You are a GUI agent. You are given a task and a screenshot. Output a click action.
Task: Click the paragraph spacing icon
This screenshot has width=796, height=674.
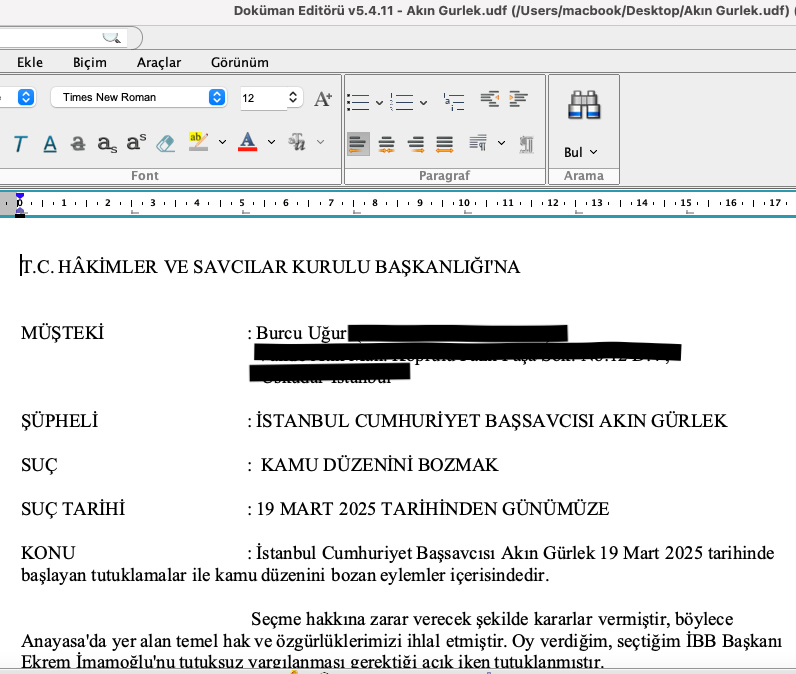click(x=478, y=143)
